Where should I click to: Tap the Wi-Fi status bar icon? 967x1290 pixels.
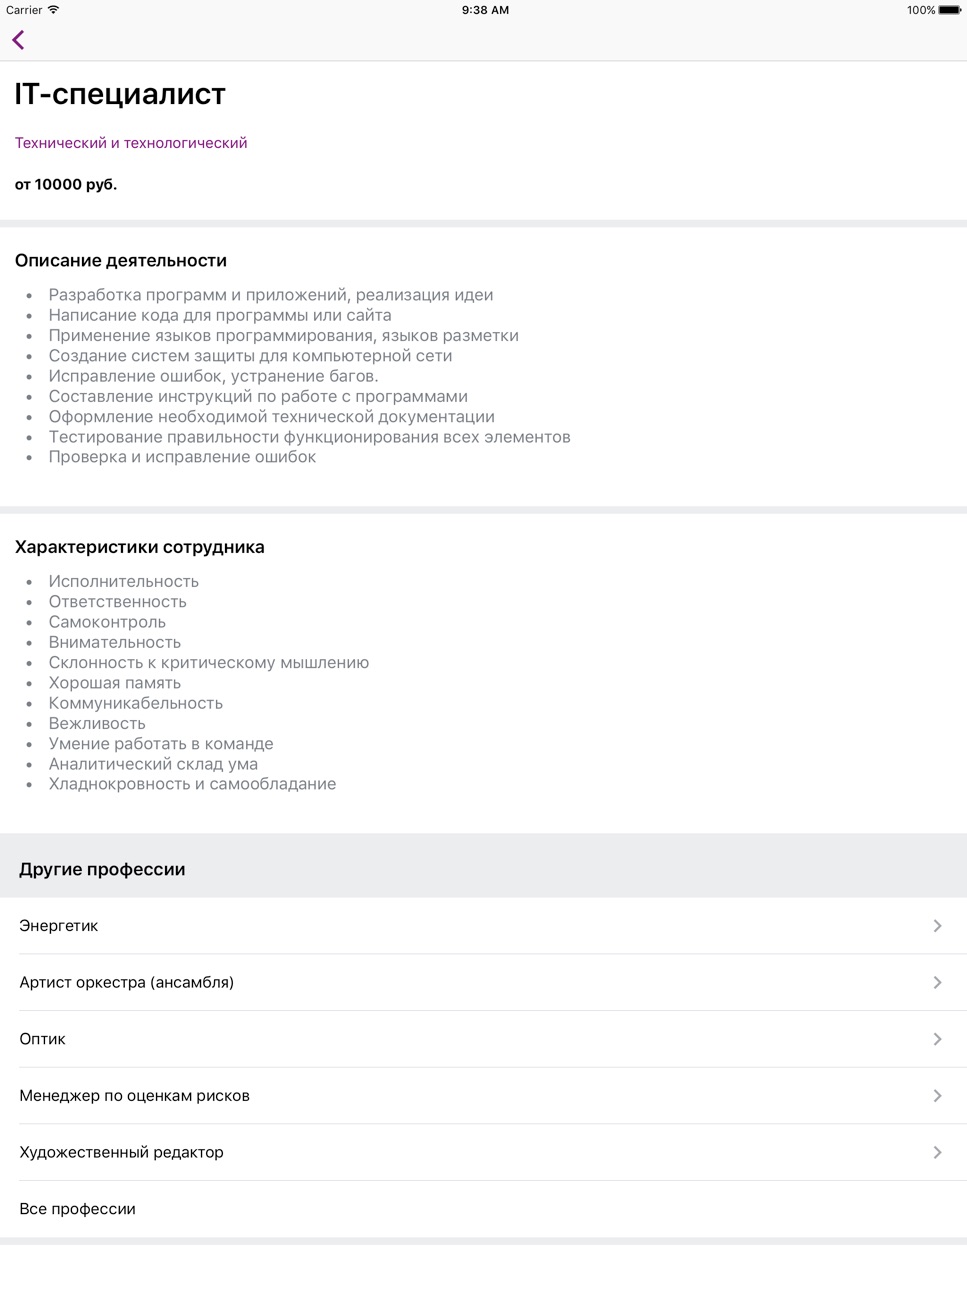(54, 10)
